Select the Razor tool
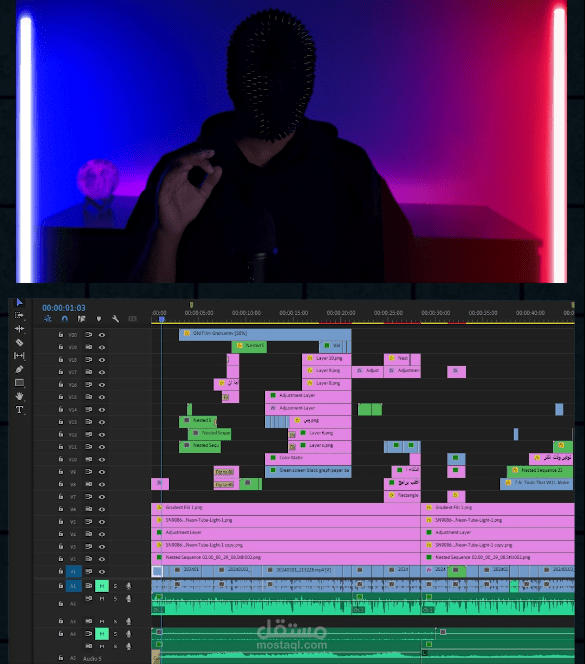 pos(19,343)
